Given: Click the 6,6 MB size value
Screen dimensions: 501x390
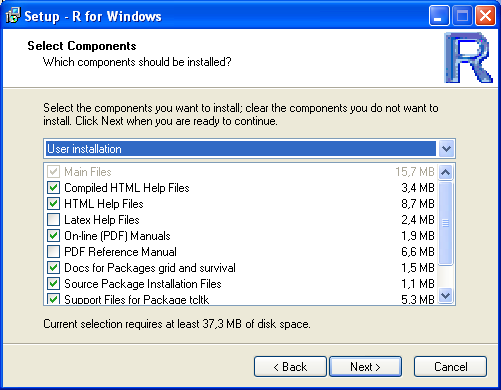Looking at the screenshot, I should coord(418,252).
